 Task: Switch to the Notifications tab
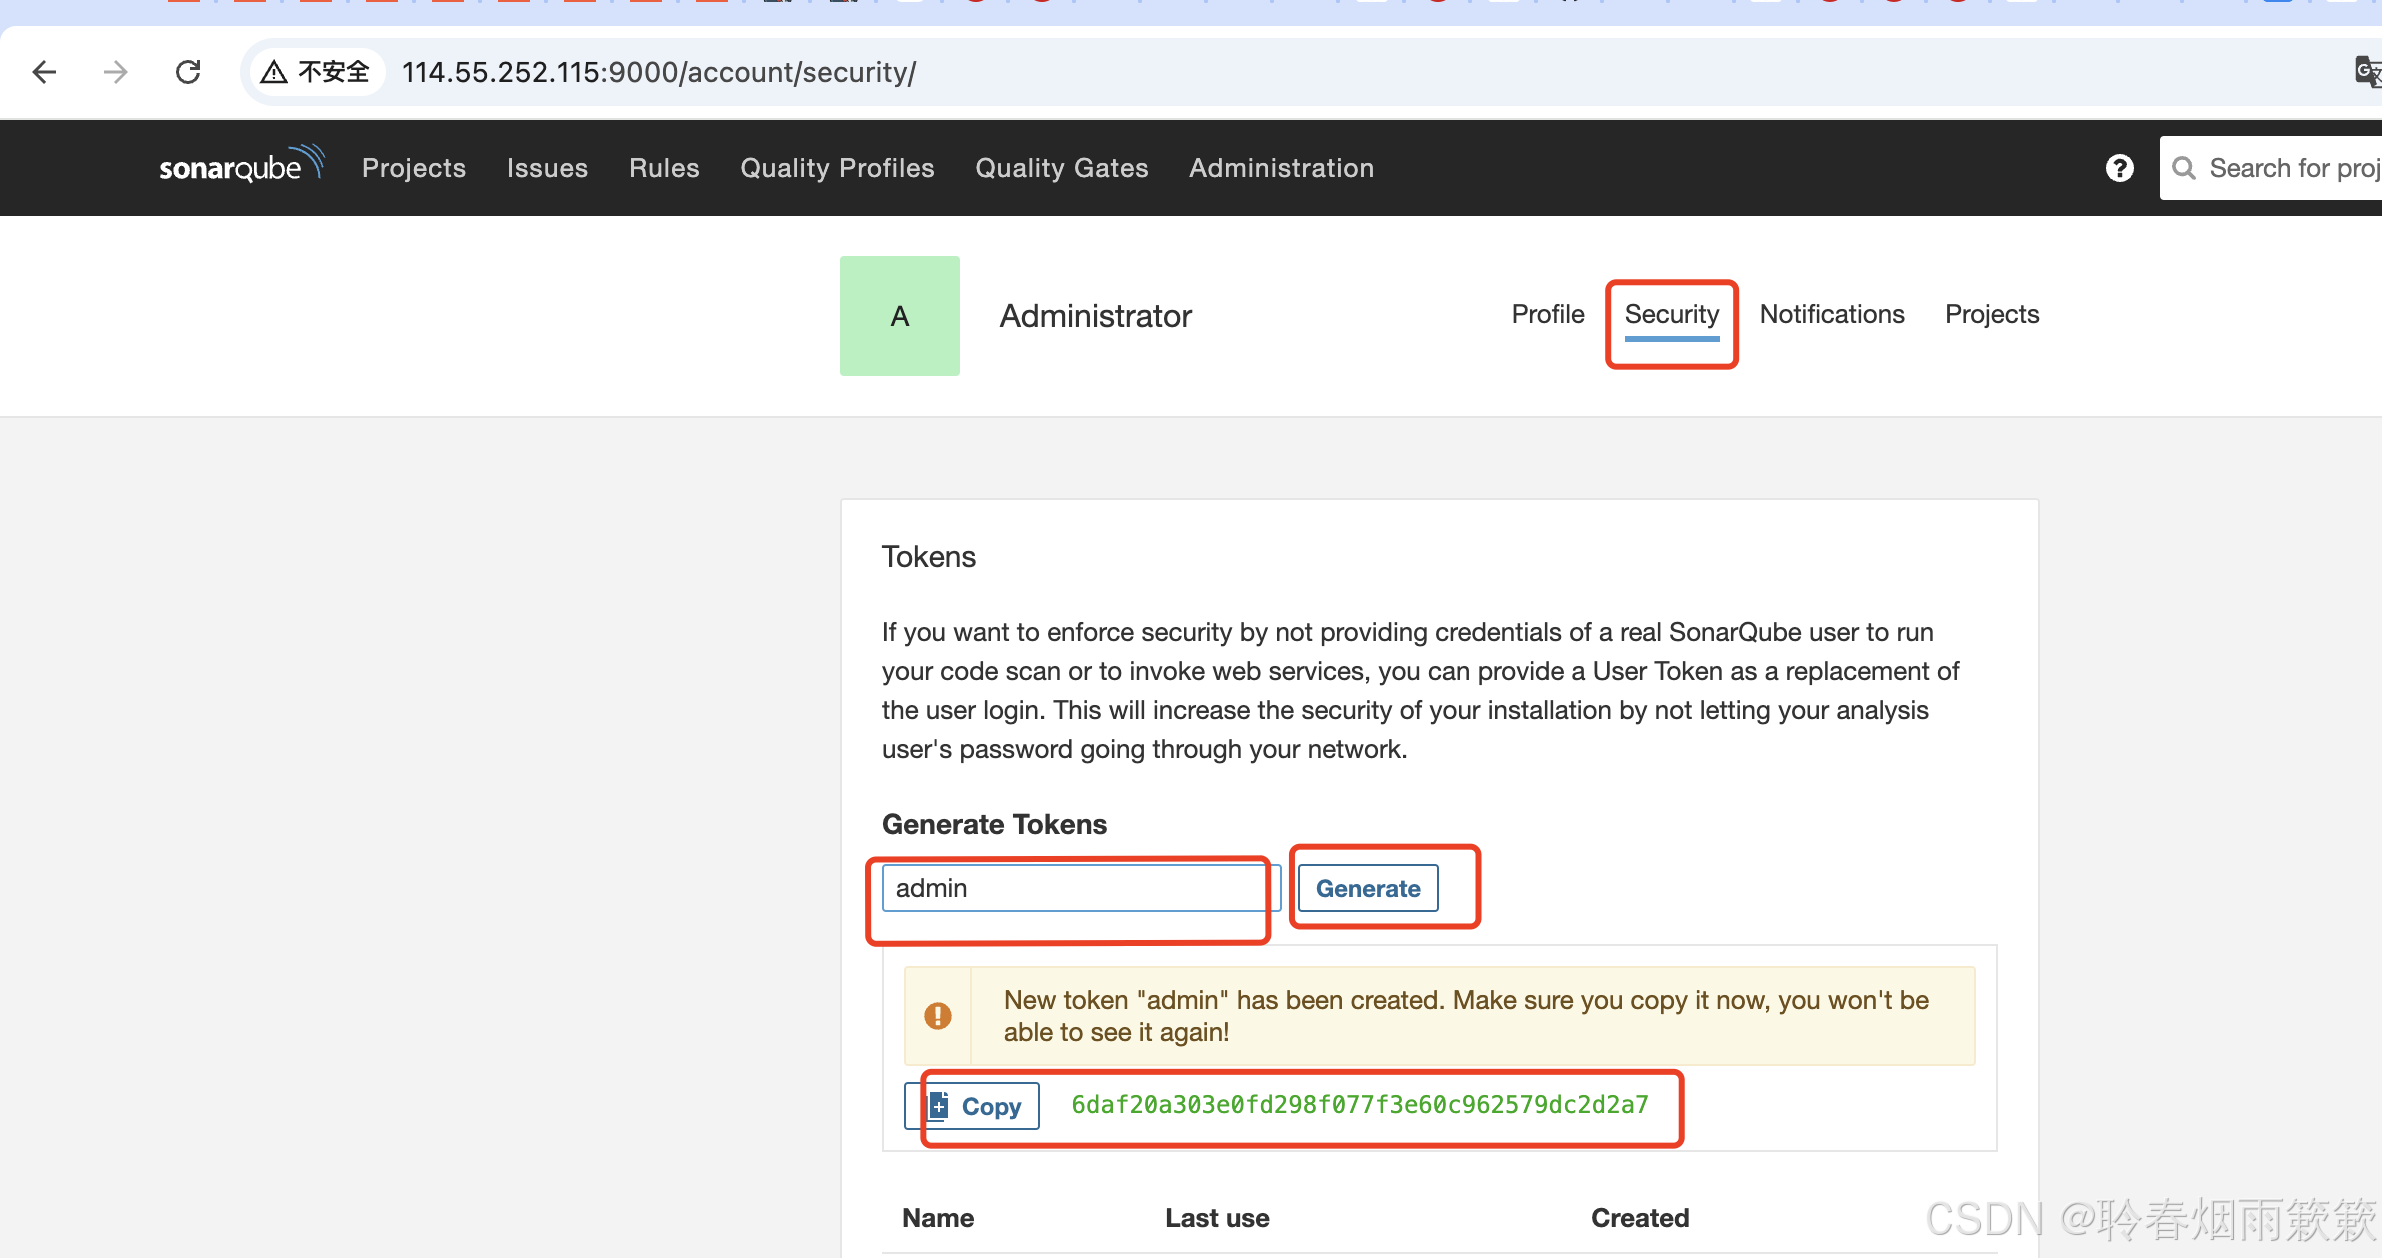(1831, 314)
